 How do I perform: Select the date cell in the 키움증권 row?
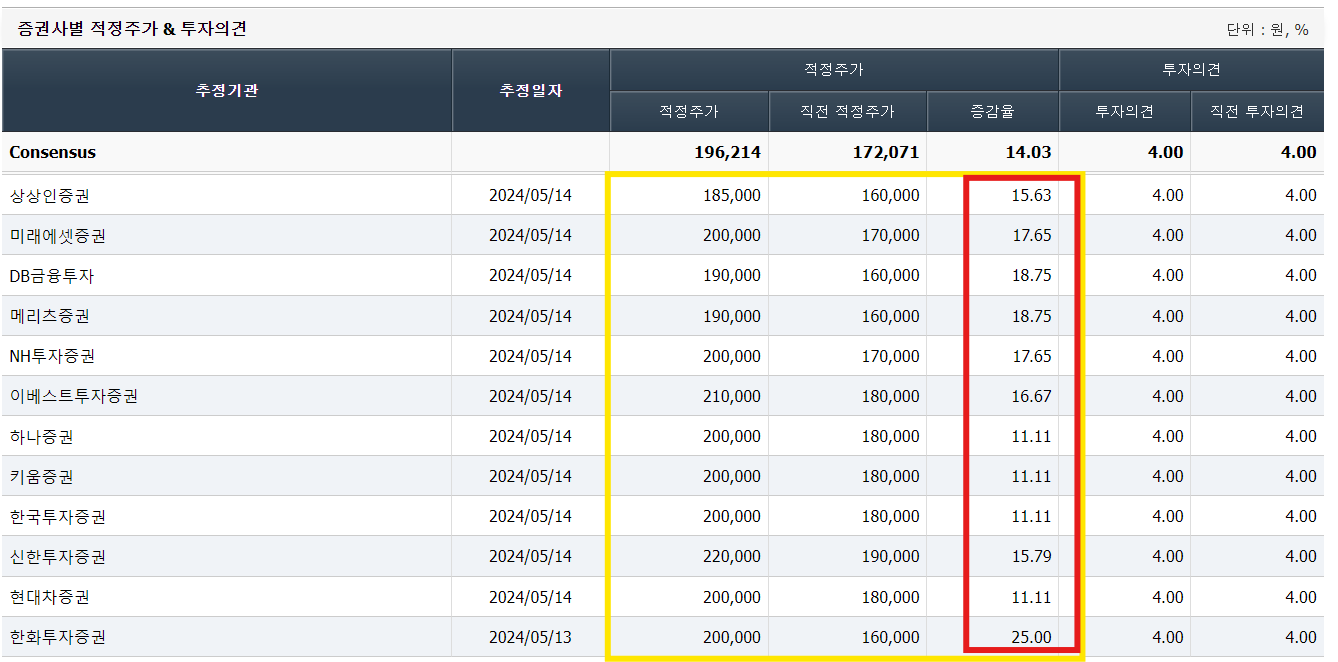tap(530, 477)
